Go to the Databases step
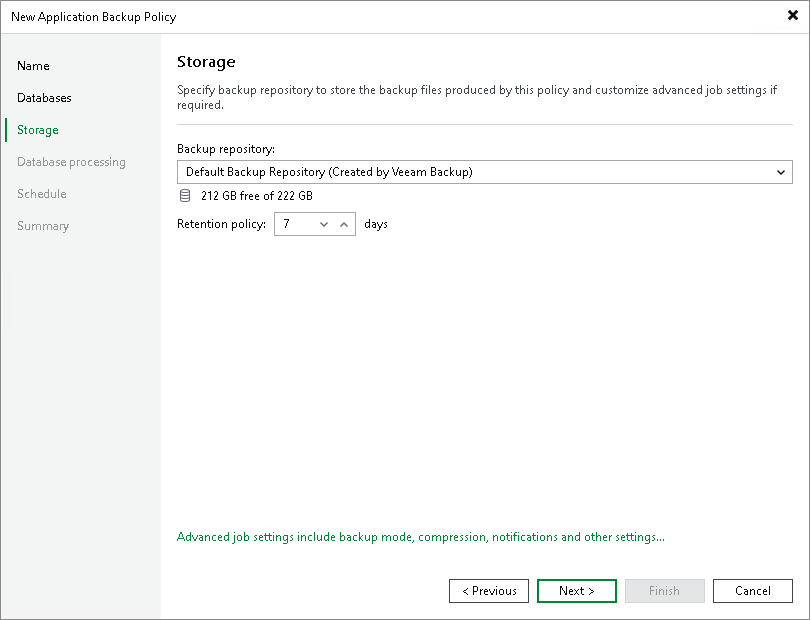The width and height of the screenshot is (810, 620). (x=44, y=98)
